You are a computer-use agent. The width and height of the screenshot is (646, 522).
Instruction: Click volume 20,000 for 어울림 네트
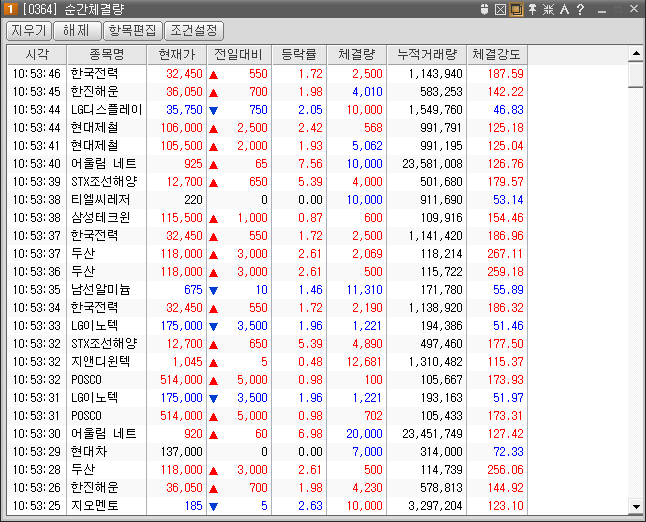click(x=365, y=434)
